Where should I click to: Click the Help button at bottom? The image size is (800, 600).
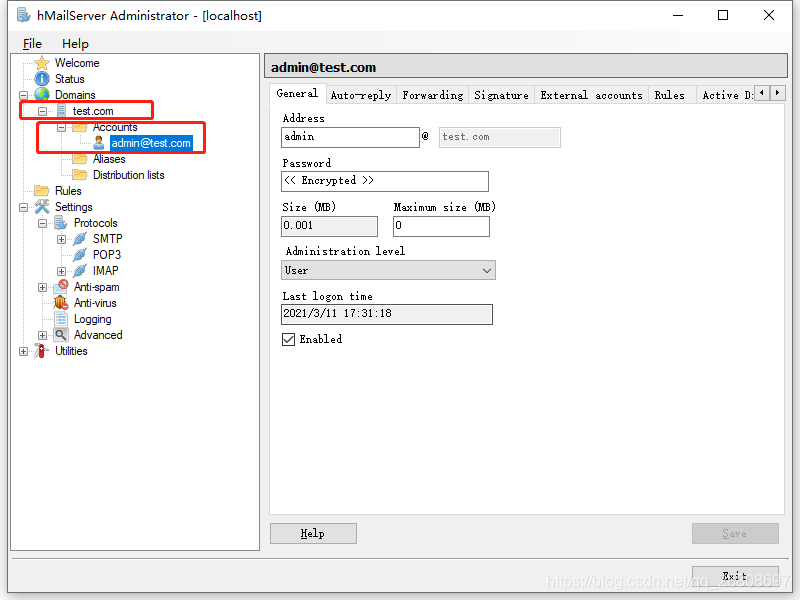[x=313, y=534]
